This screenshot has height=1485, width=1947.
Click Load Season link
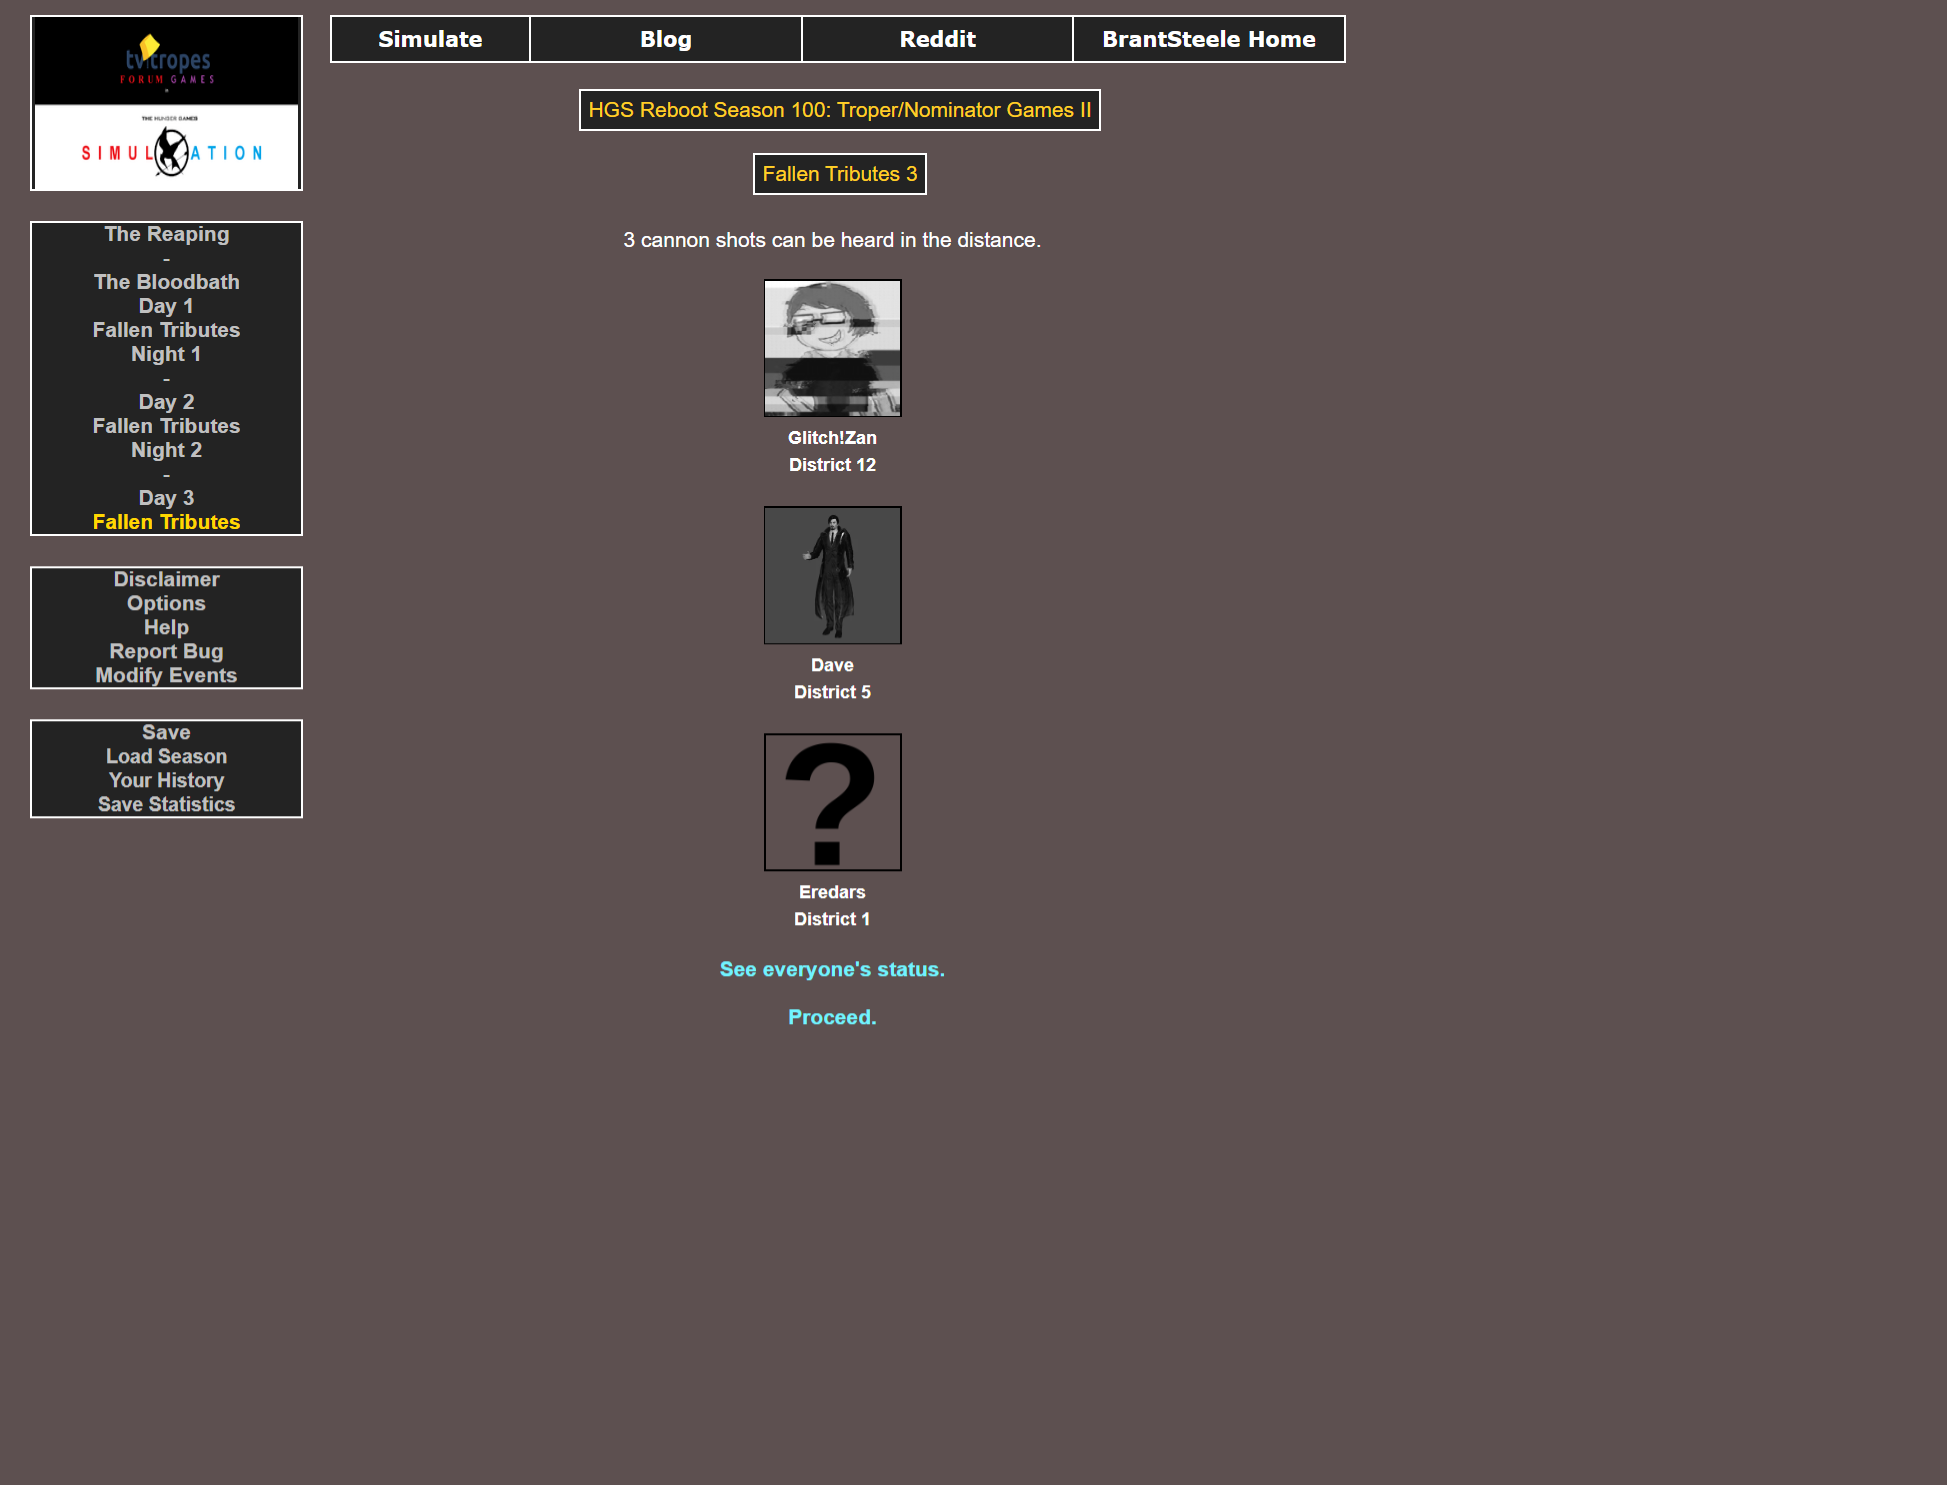pos(166,756)
